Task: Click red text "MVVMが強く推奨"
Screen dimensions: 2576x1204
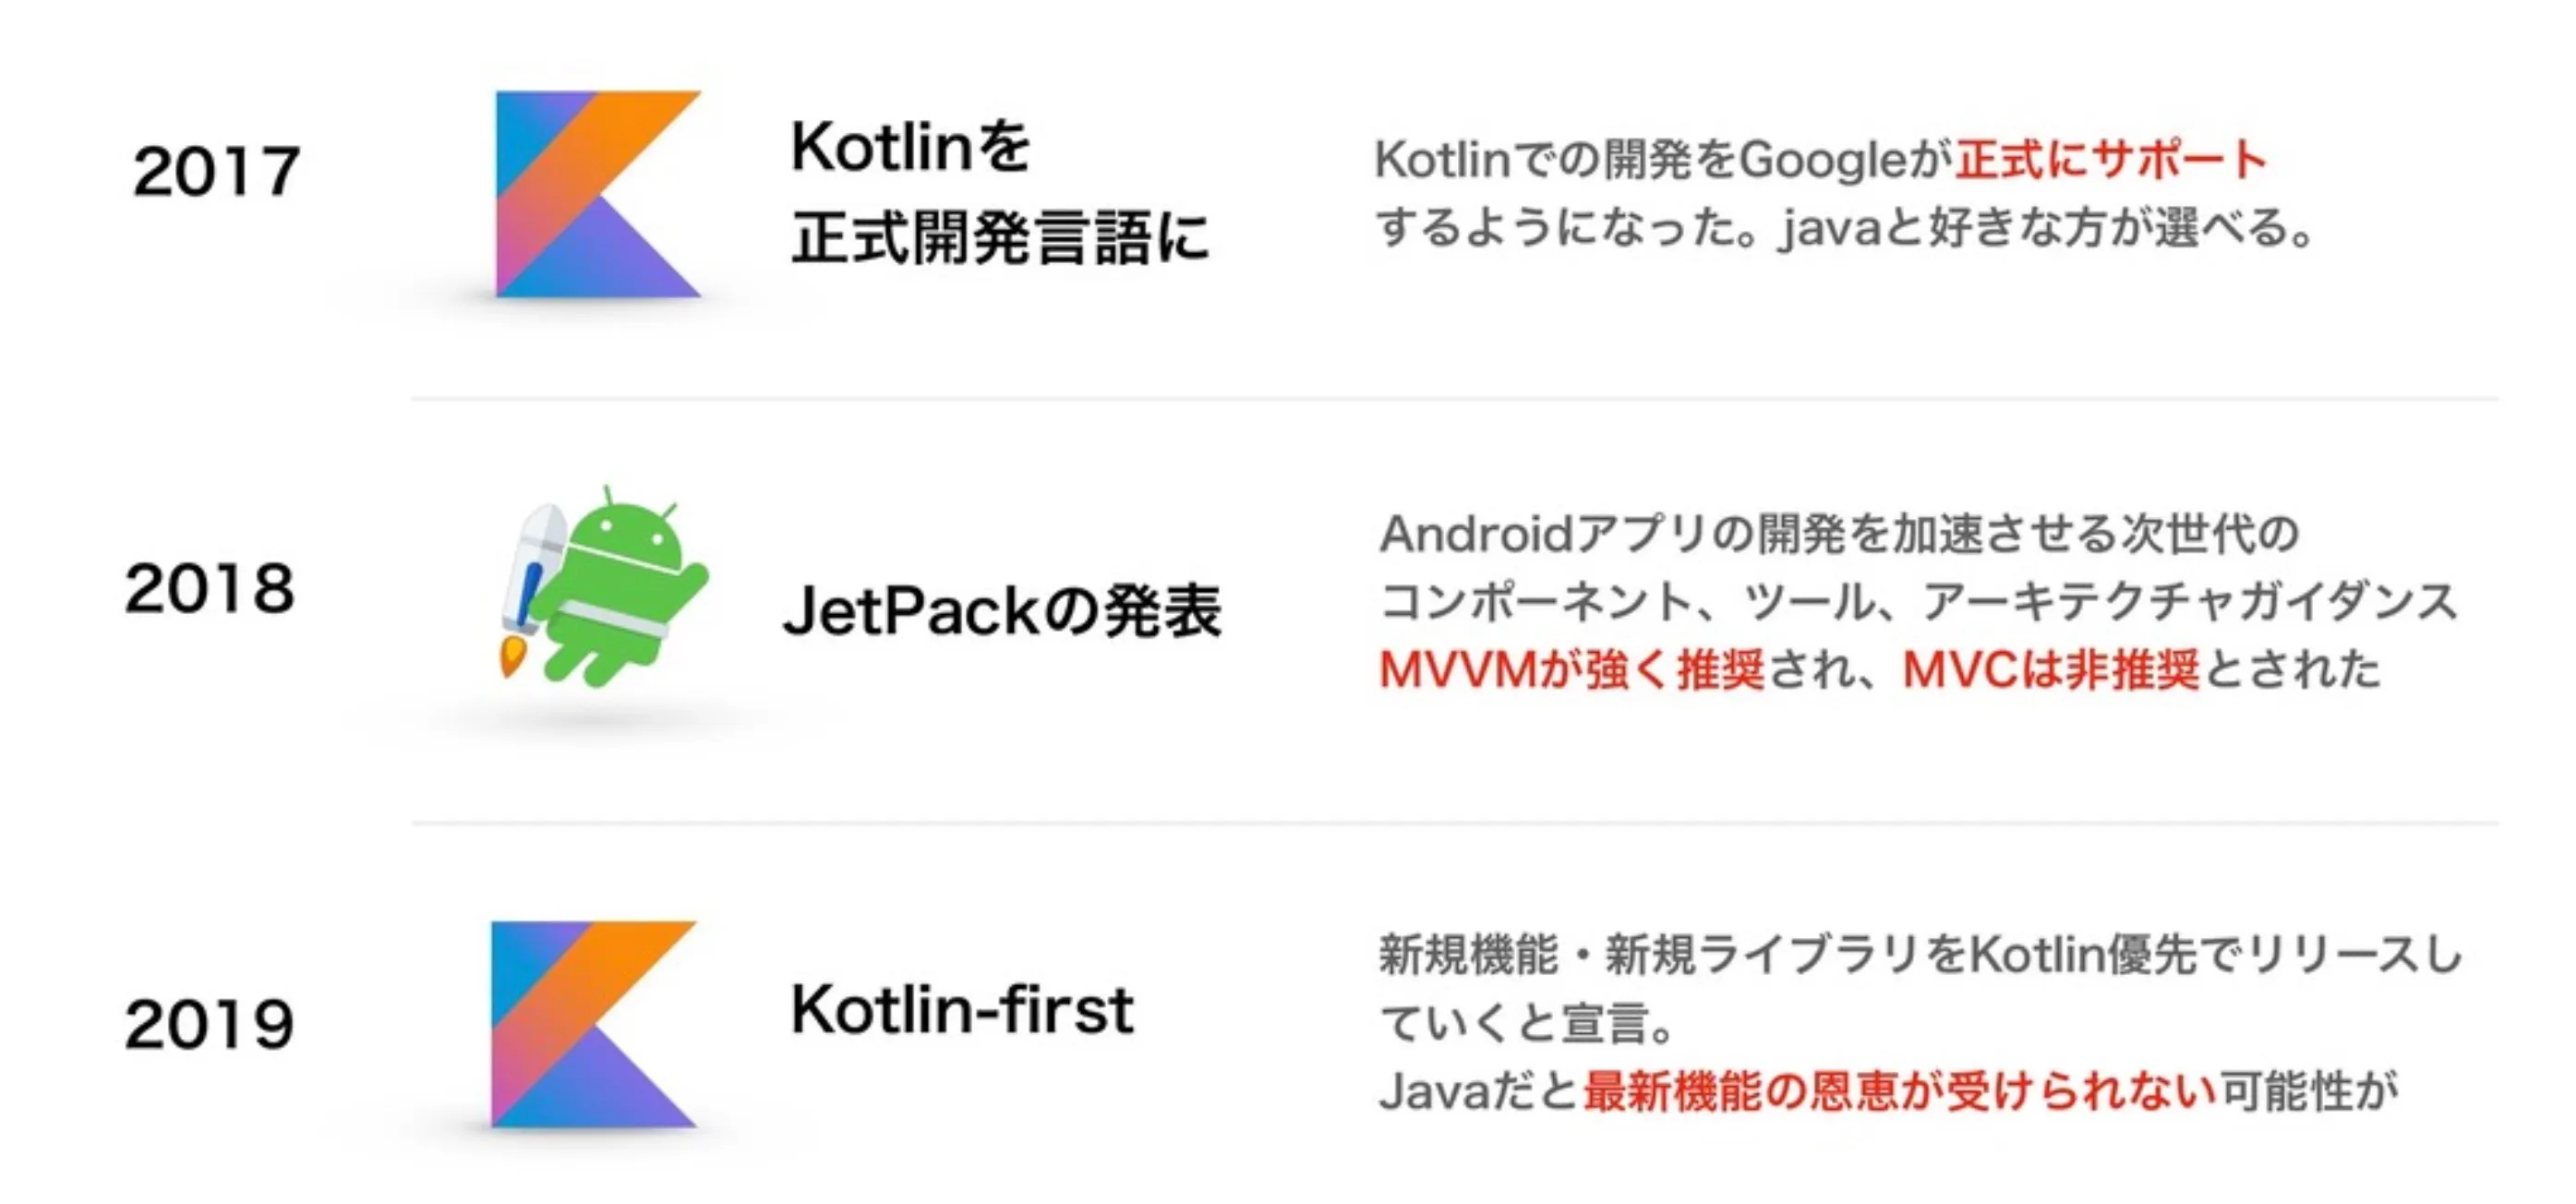Action: 1571,669
